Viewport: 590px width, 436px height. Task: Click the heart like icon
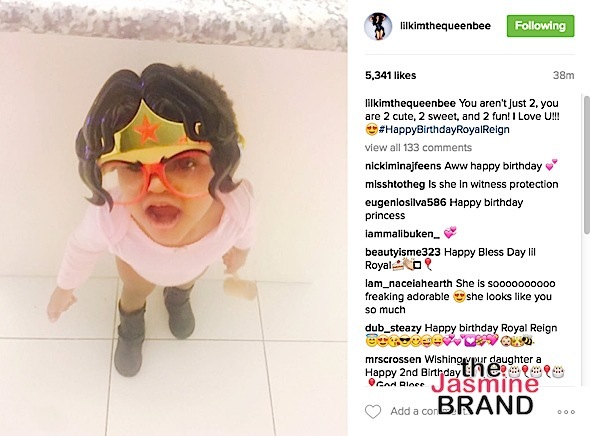[x=373, y=412]
